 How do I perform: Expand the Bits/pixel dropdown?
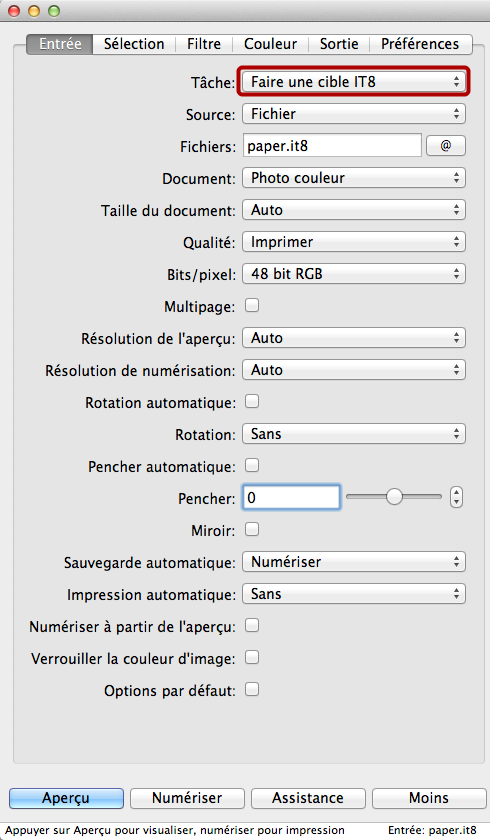tap(354, 274)
